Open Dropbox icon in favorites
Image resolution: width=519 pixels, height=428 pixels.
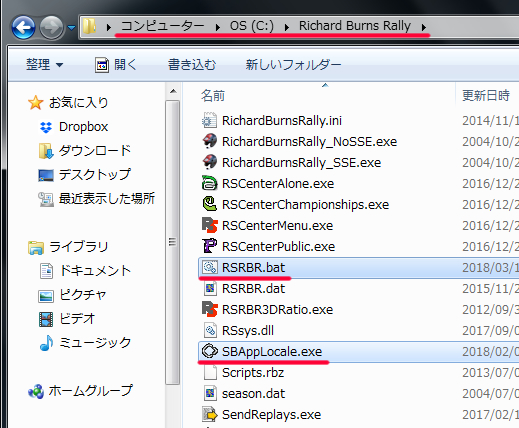pos(46,127)
